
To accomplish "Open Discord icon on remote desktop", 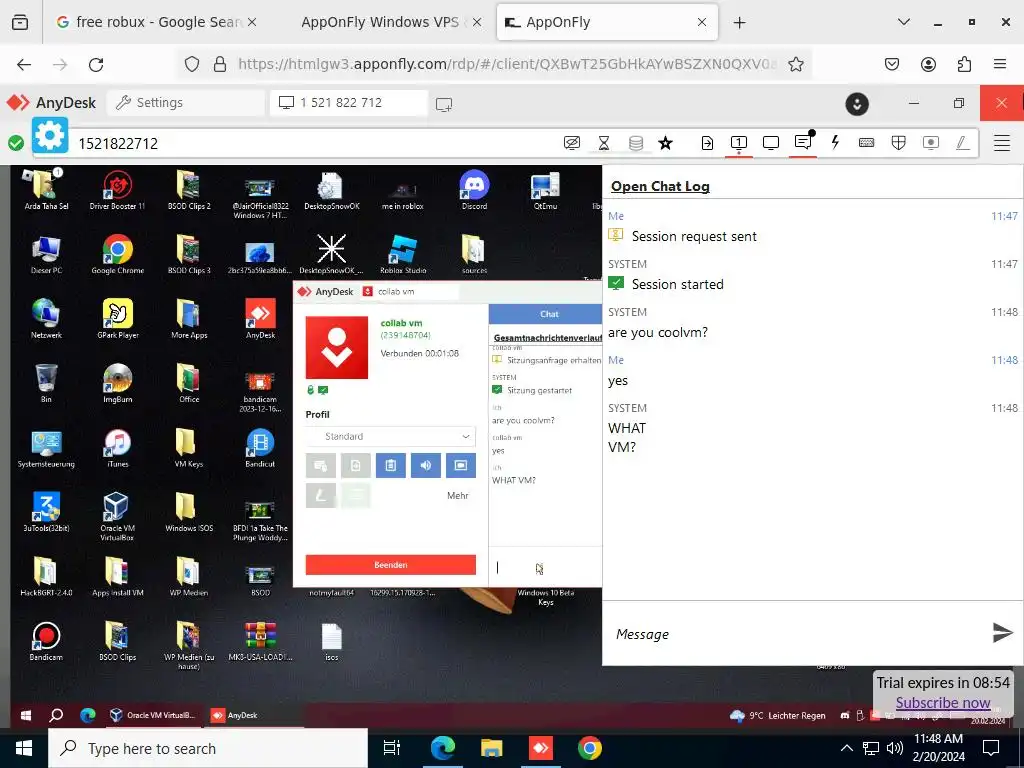I will (x=474, y=190).
